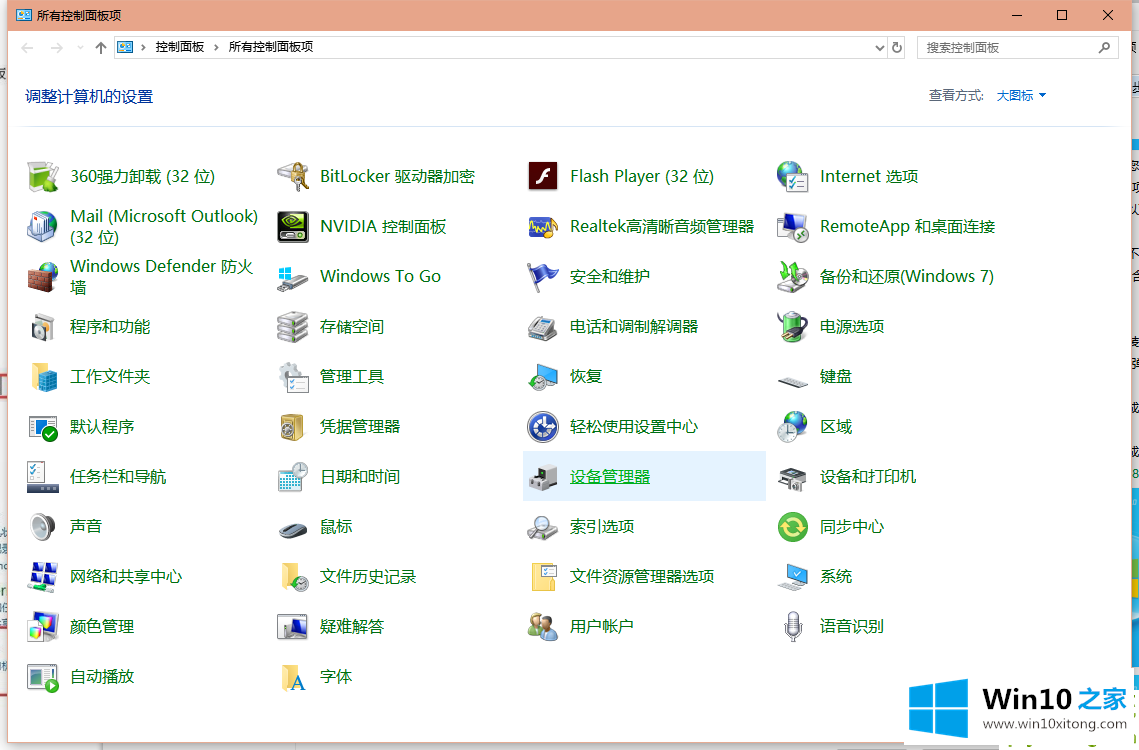Open the 恢复 icon
Image resolution: width=1139 pixels, height=750 pixels.
coord(543,376)
